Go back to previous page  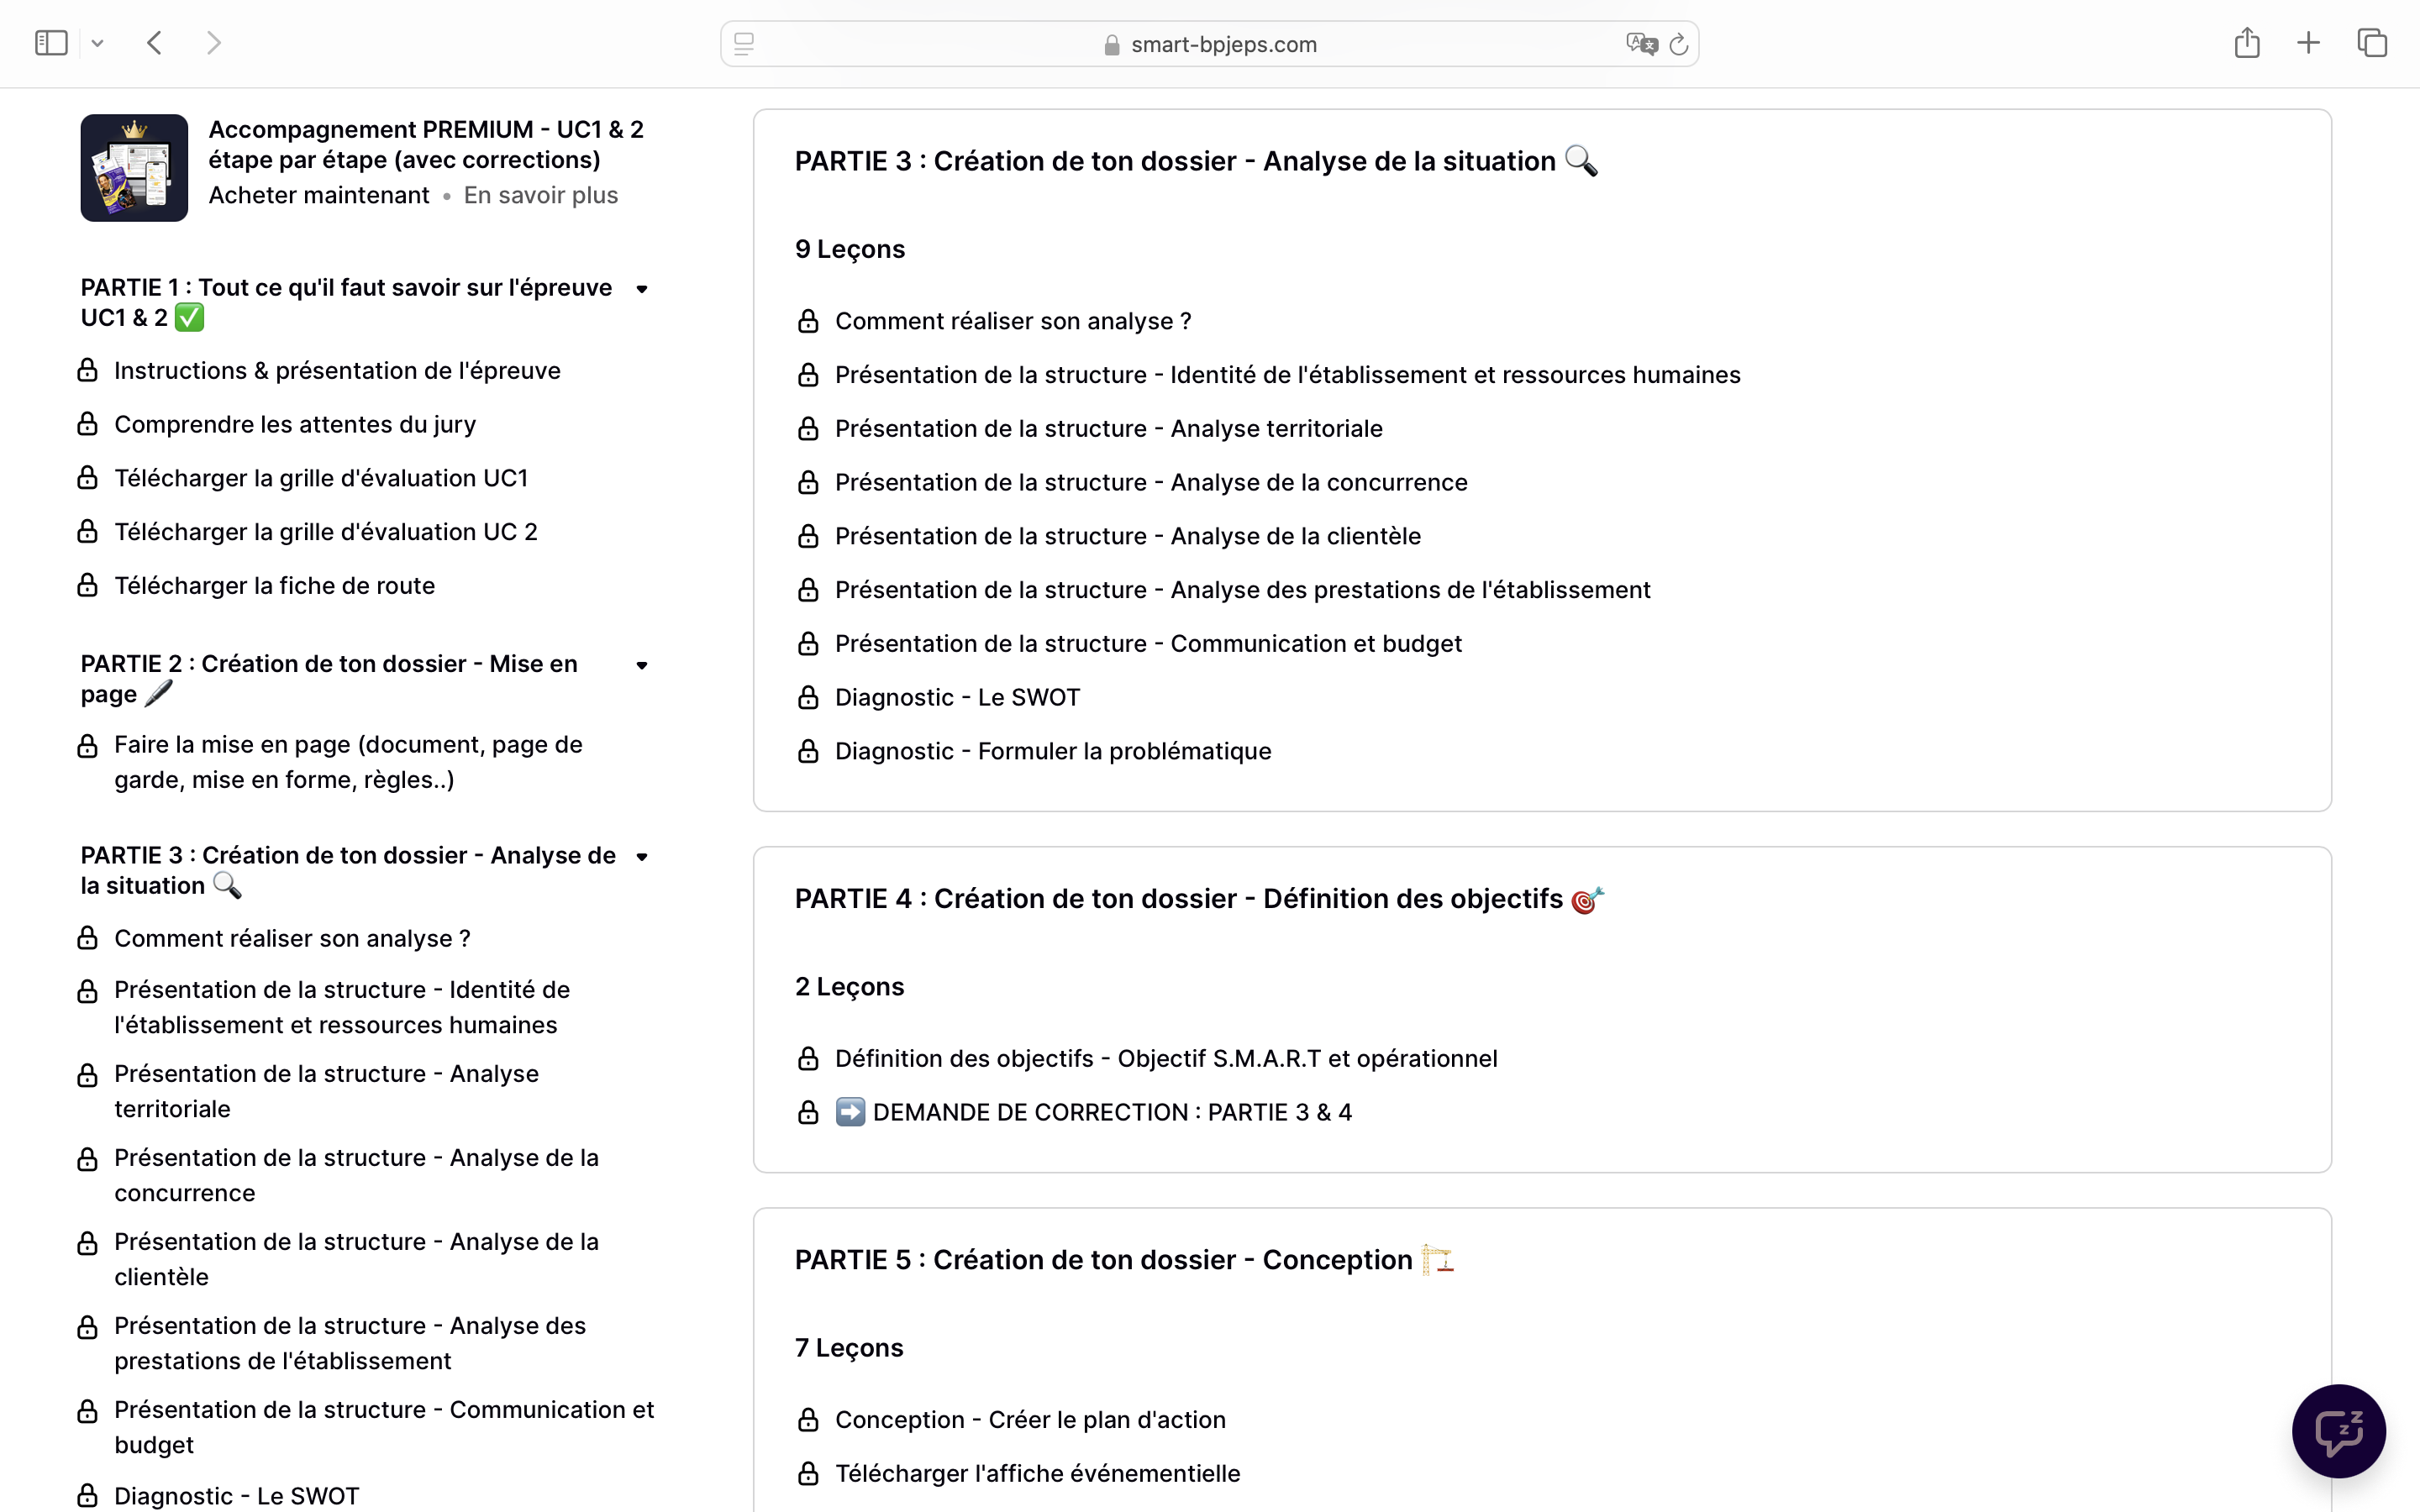(x=154, y=43)
